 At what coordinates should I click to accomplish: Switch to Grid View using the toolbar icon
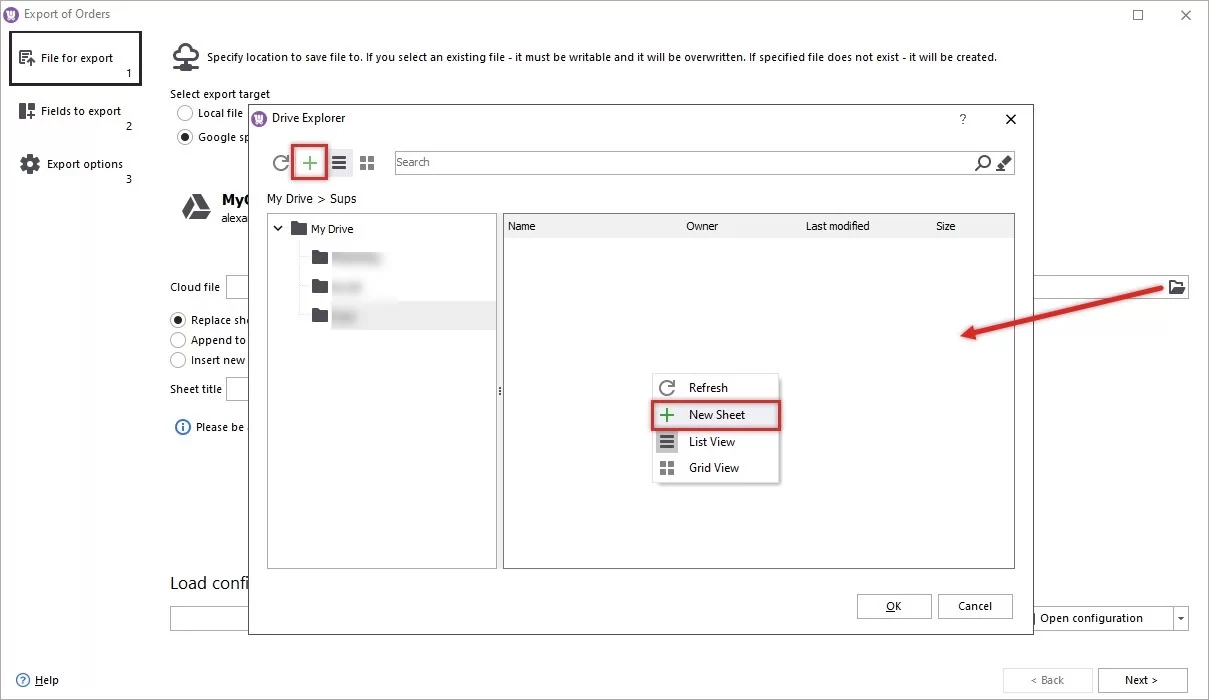(x=367, y=162)
